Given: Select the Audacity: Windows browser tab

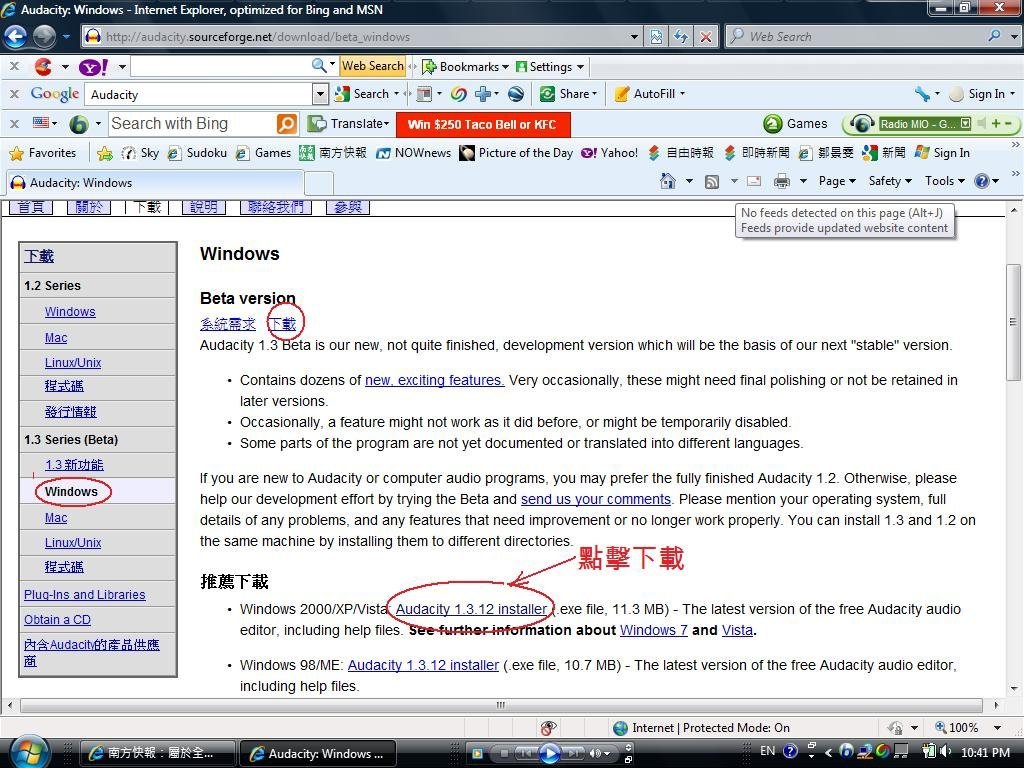Looking at the screenshot, I should point(154,183).
